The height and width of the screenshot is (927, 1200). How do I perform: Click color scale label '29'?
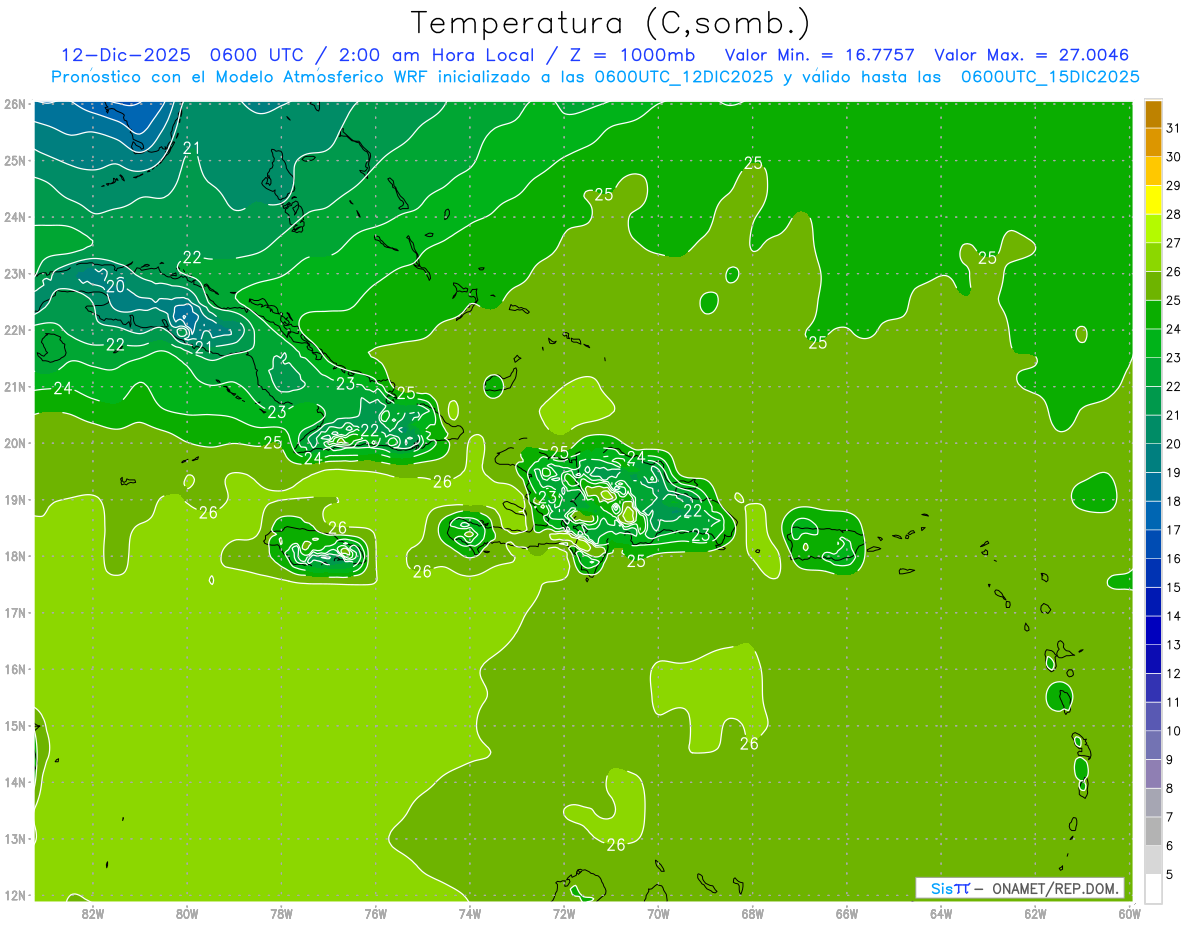click(1174, 186)
